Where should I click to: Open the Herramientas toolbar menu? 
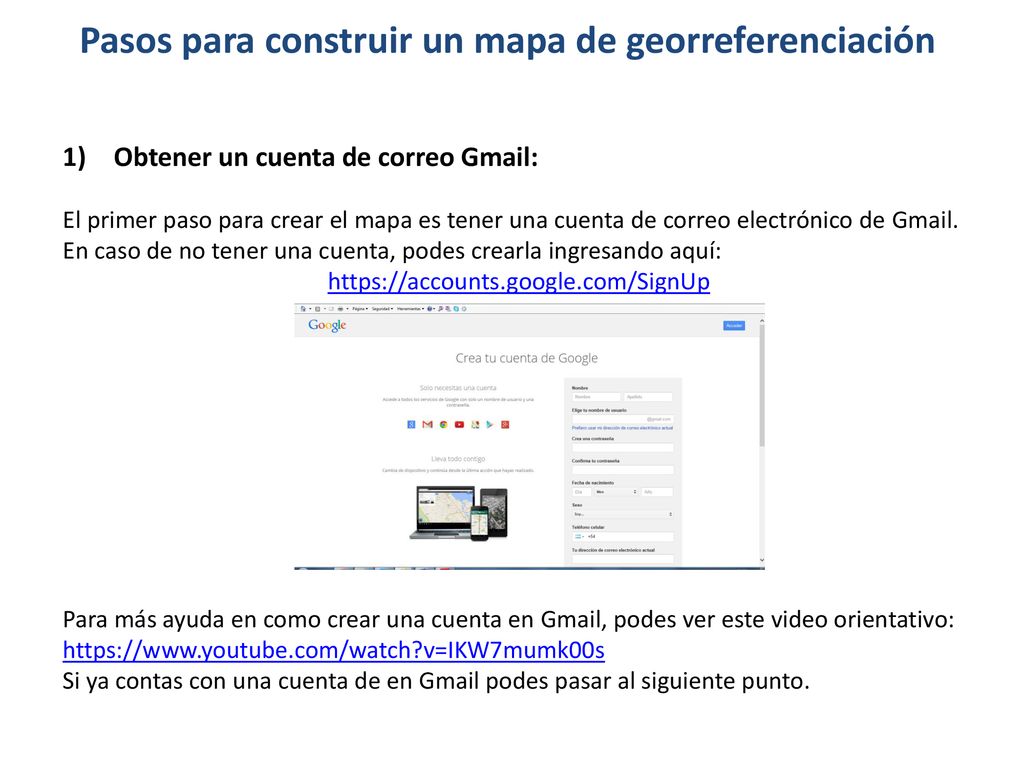(411, 309)
